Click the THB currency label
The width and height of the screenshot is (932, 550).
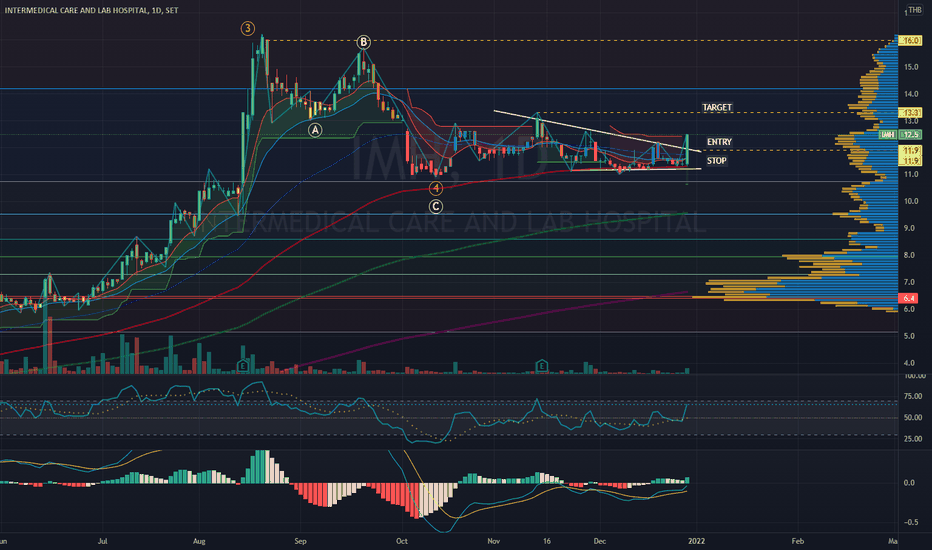click(x=915, y=10)
